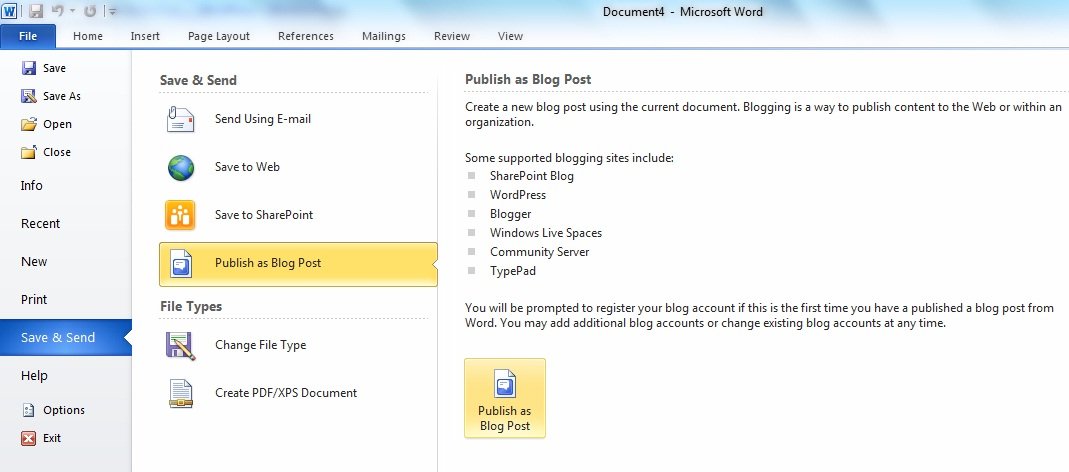Click the Send Using E-mail envelope icon

[x=181, y=119]
